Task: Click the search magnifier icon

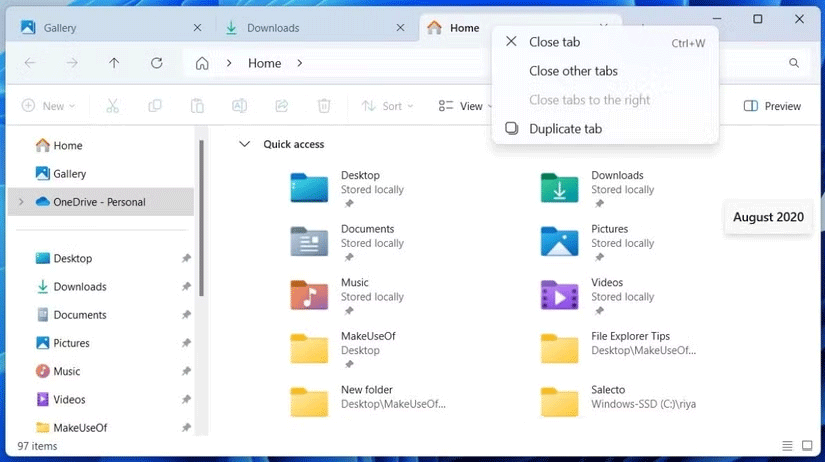Action: coord(794,63)
